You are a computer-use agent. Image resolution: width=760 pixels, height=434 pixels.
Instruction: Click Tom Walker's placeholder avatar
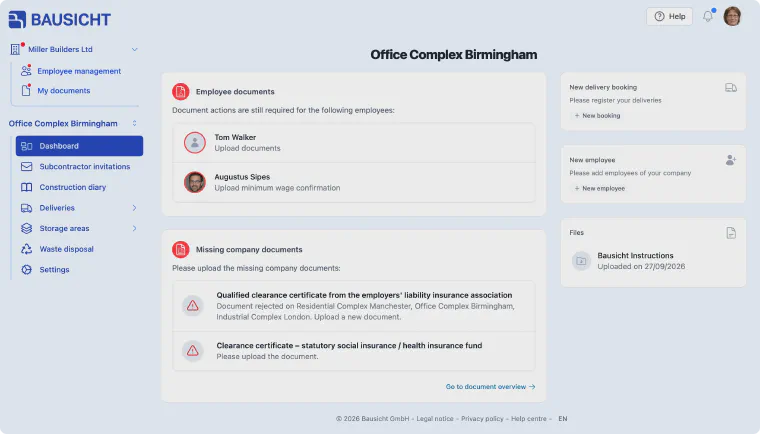click(x=195, y=143)
